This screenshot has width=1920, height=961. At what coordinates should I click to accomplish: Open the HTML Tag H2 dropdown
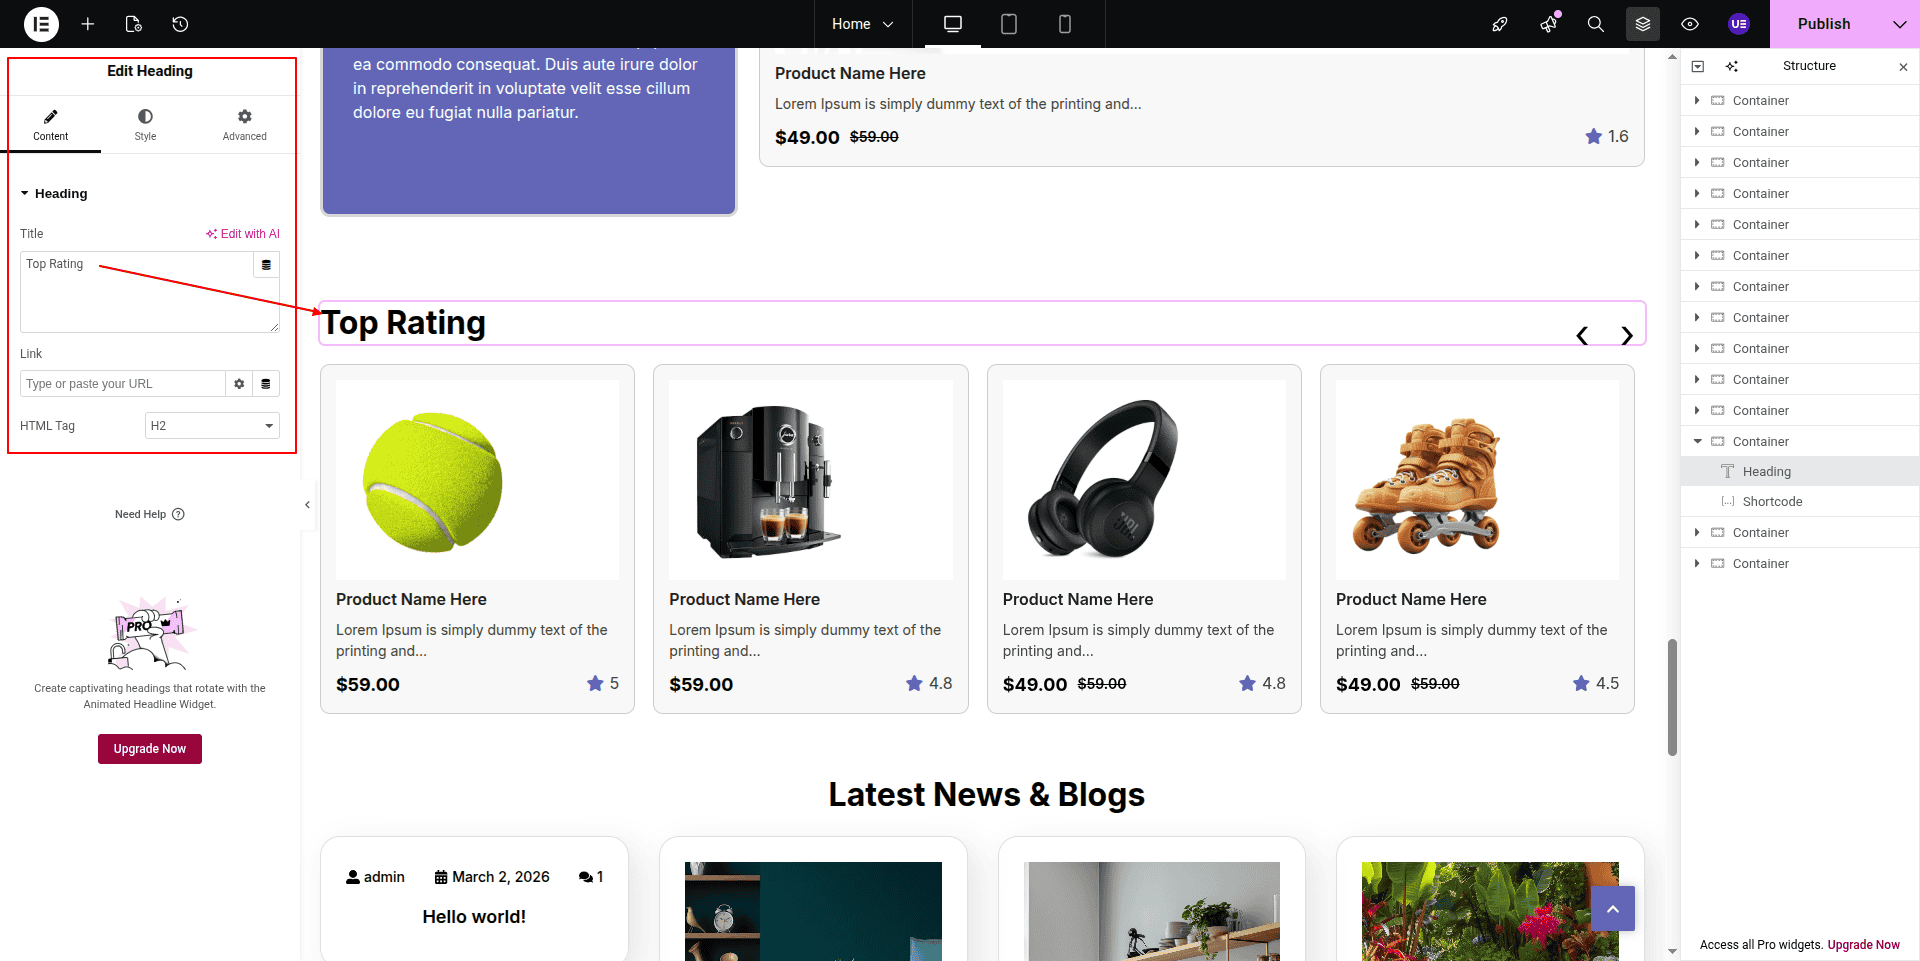click(x=212, y=426)
